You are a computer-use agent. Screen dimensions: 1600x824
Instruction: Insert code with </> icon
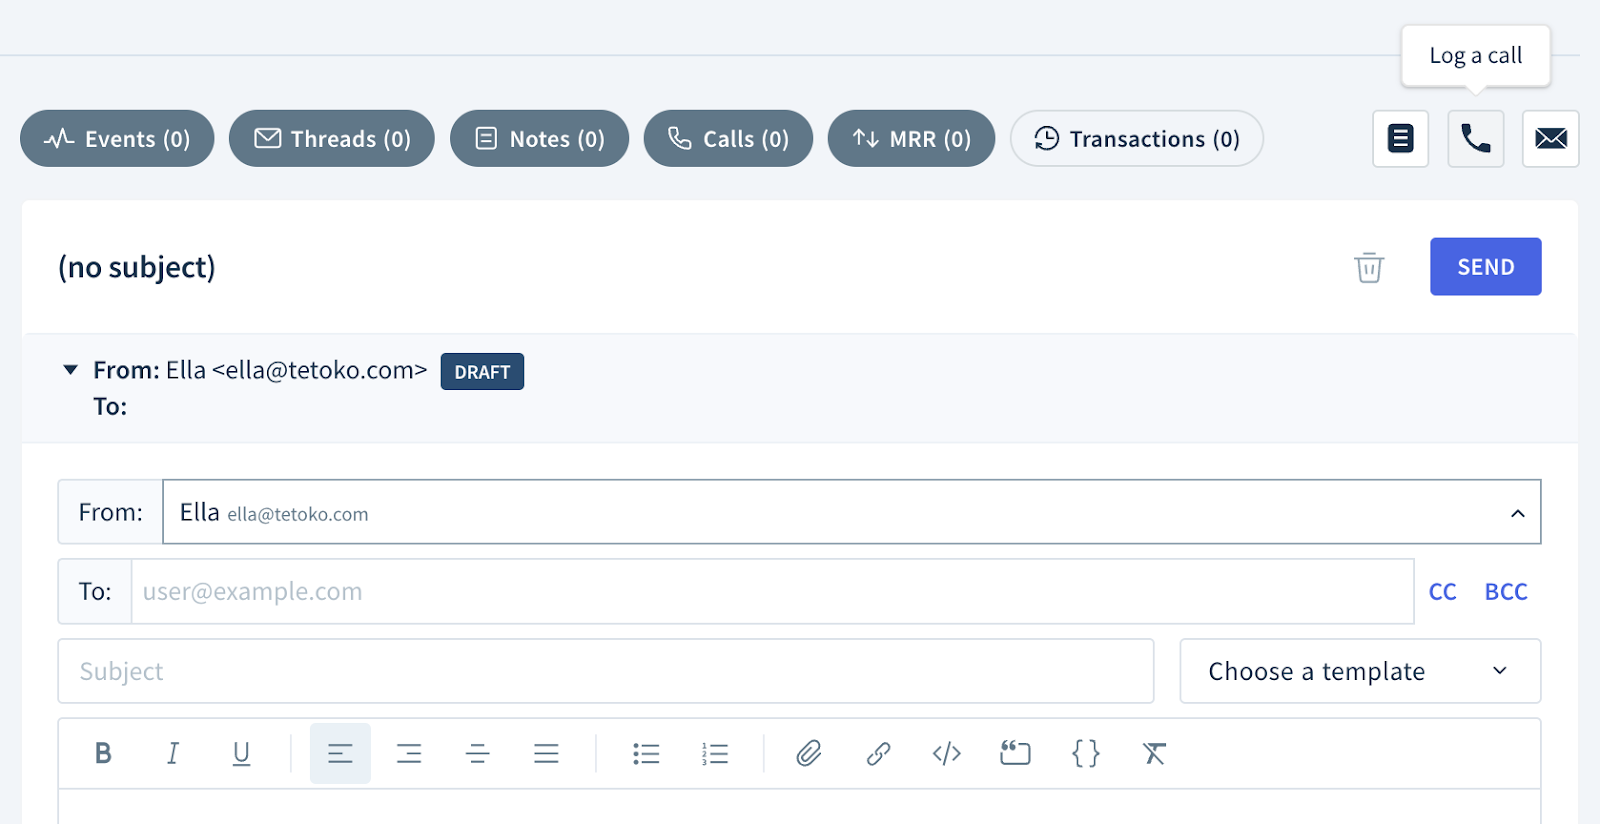(947, 753)
